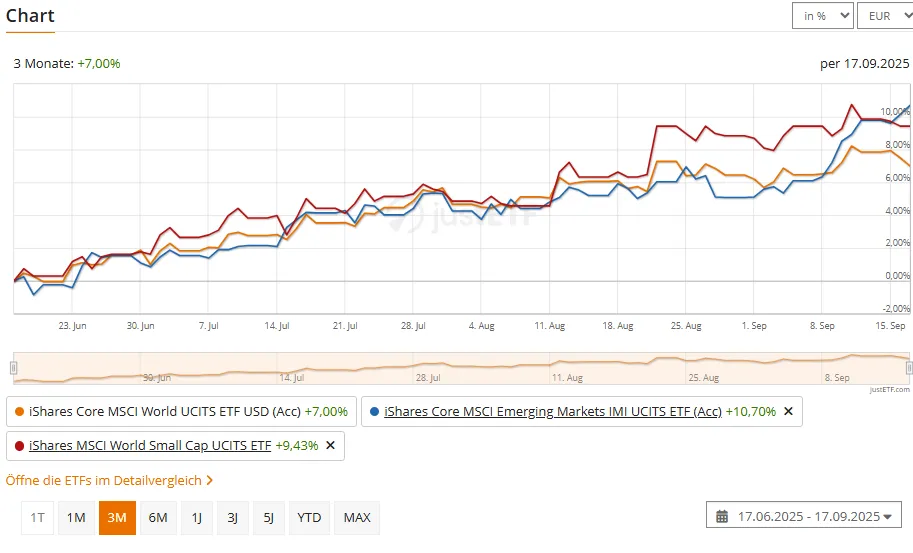The width and height of the screenshot is (913, 553).
Task: Select the 6M time range
Action: (158, 517)
